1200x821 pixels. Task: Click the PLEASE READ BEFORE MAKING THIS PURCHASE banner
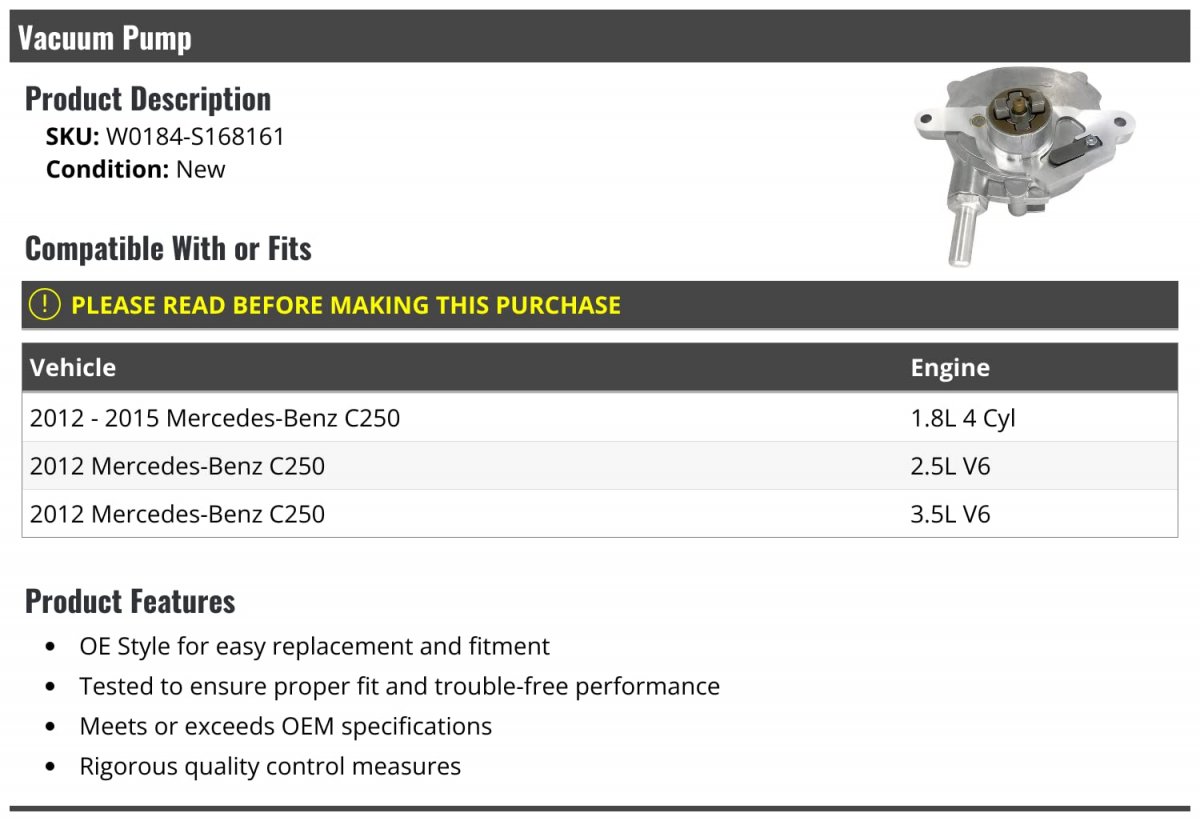600,305
